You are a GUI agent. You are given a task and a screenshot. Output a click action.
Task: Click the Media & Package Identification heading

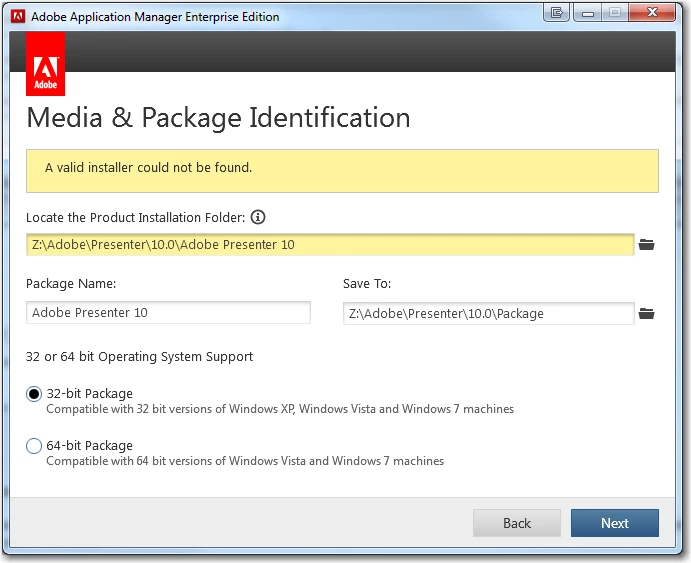tap(218, 118)
